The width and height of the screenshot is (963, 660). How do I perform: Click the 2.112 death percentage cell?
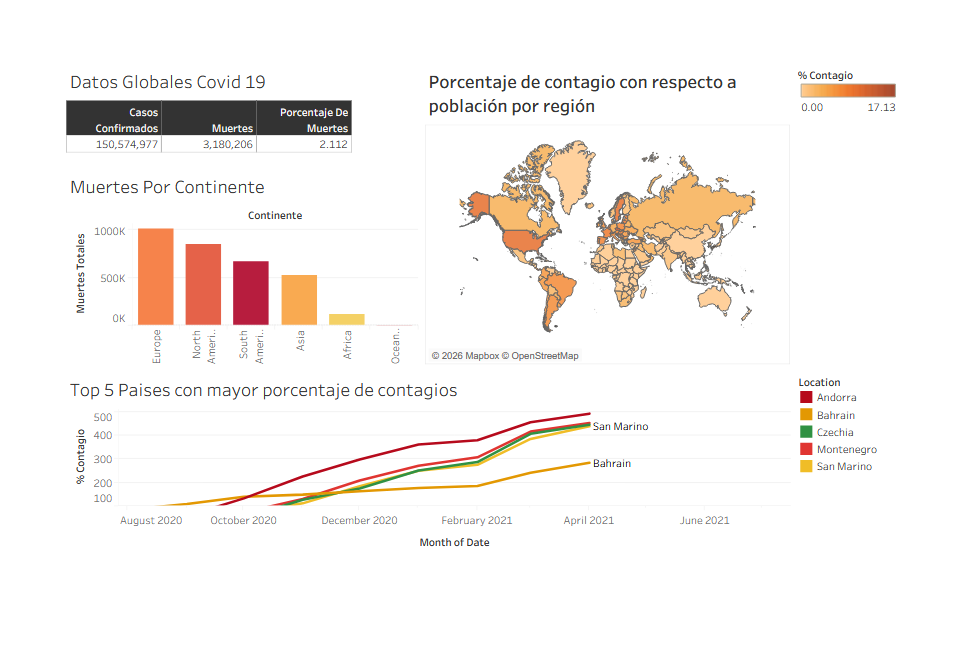(304, 144)
